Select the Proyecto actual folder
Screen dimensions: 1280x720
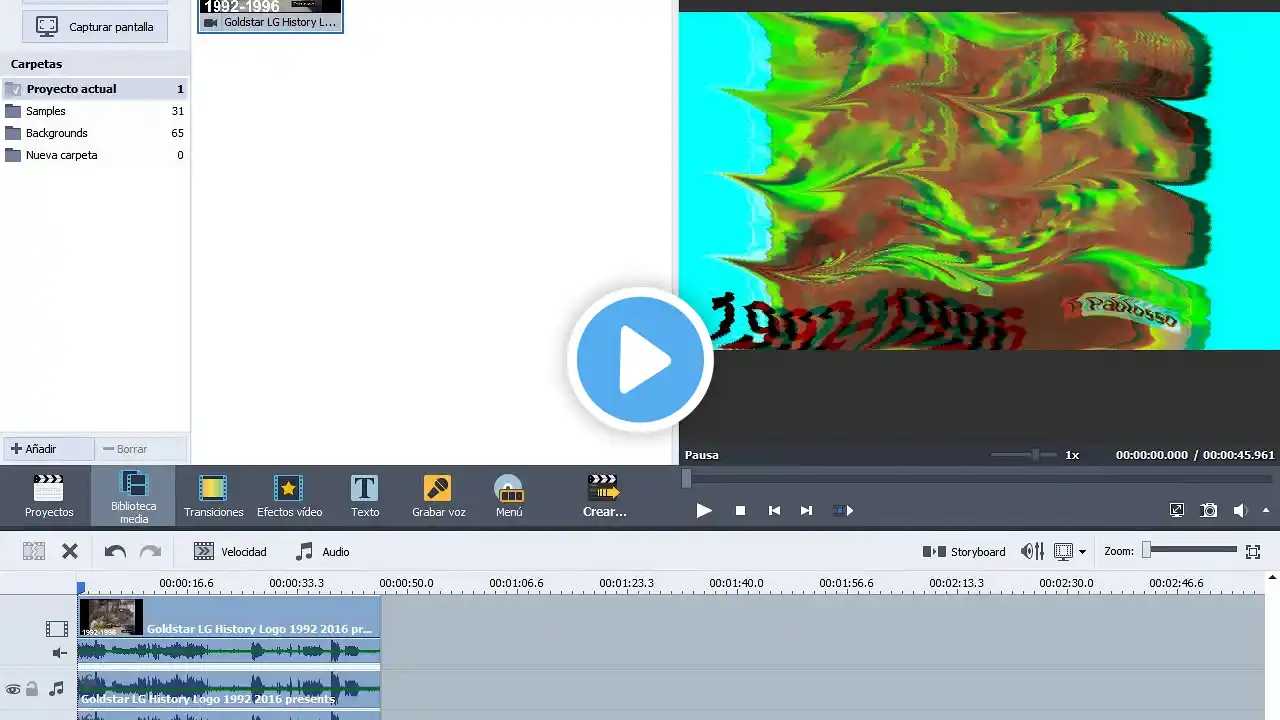tap(95, 89)
